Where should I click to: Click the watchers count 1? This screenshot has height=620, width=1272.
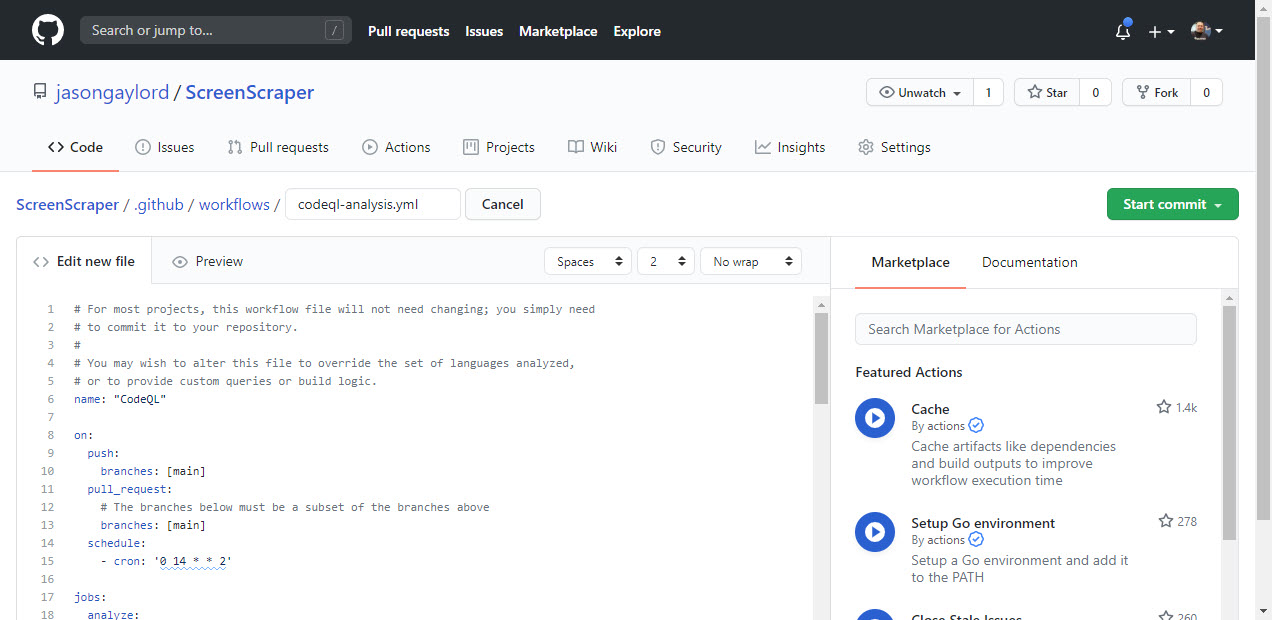[988, 93]
